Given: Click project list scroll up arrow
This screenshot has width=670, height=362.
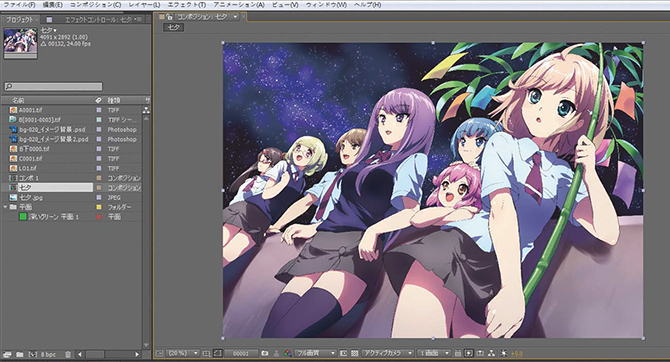Looking at the screenshot, I should tap(146, 118).
